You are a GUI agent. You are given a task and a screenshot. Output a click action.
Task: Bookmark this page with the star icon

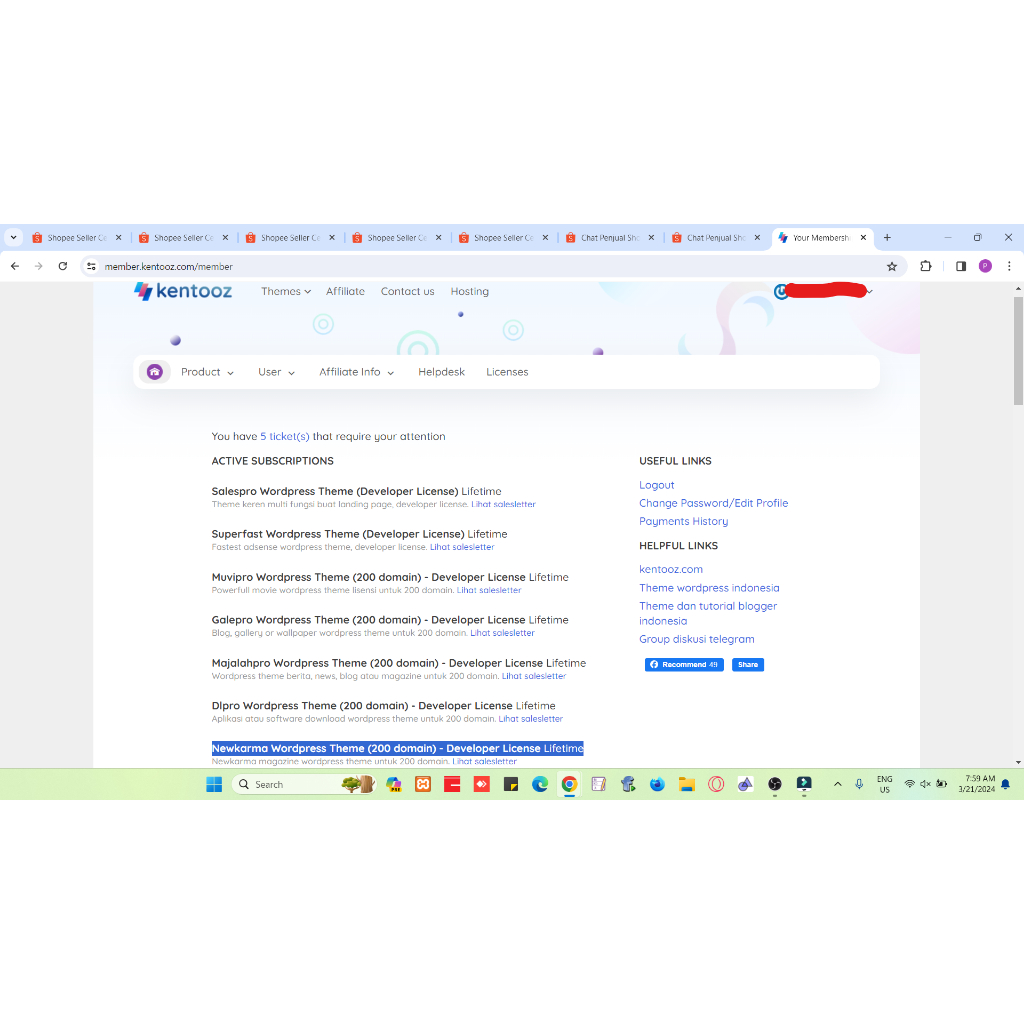pyautogui.click(x=891, y=266)
